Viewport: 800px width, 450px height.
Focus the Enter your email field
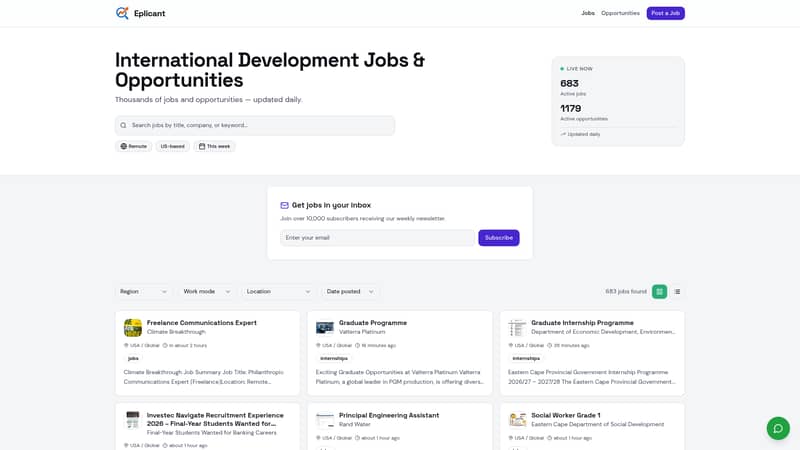377,238
